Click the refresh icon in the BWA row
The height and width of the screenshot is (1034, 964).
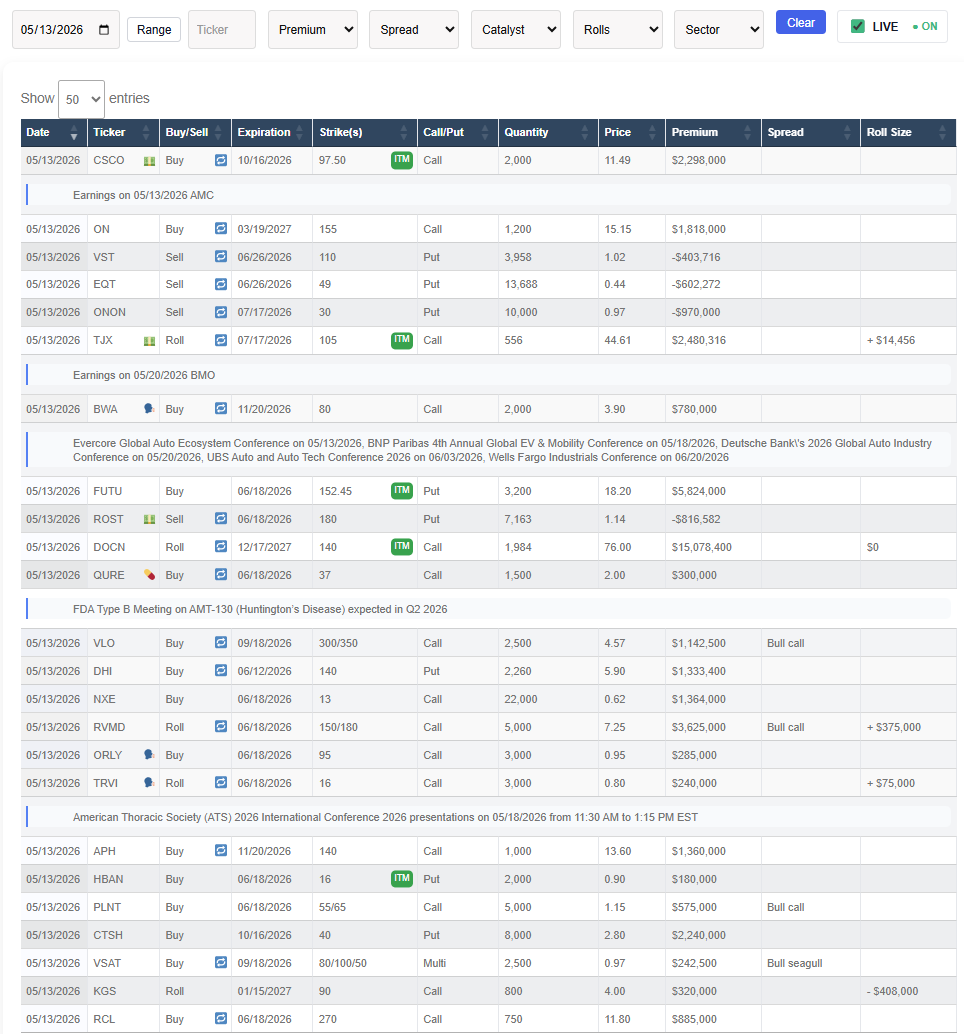pos(221,409)
